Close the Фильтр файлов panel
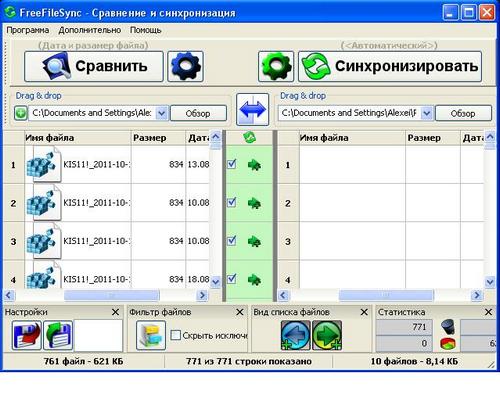The width and height of the screenshot is (500, 402). tap(240, 312)
